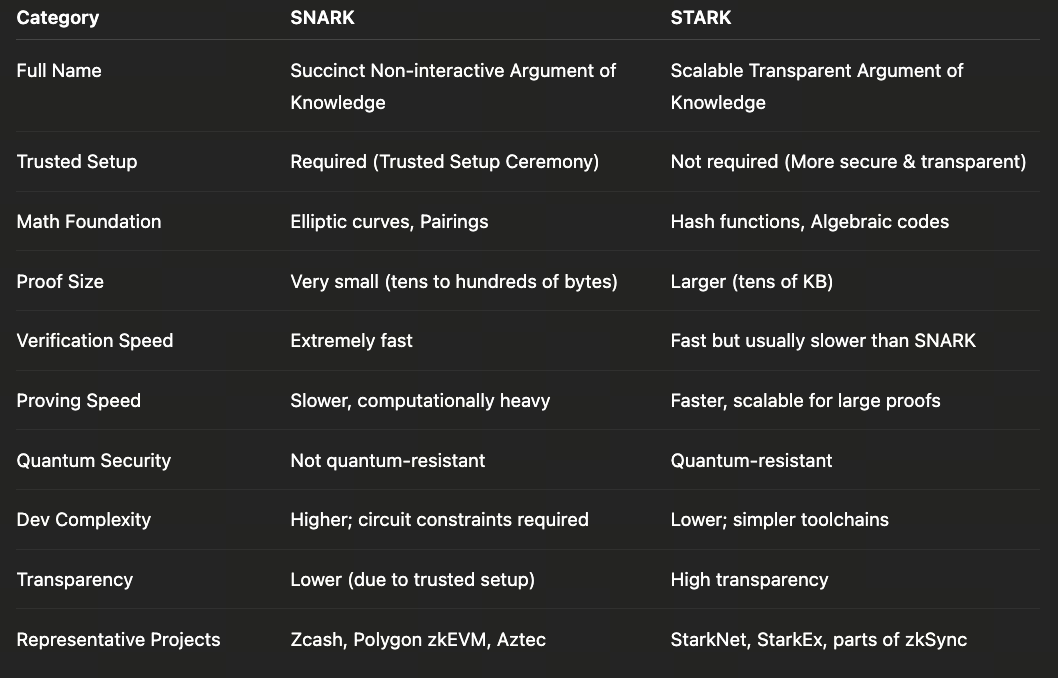Click the "Larger (tens of KB)" cell
1058x678 pixels.
point(752,281)
